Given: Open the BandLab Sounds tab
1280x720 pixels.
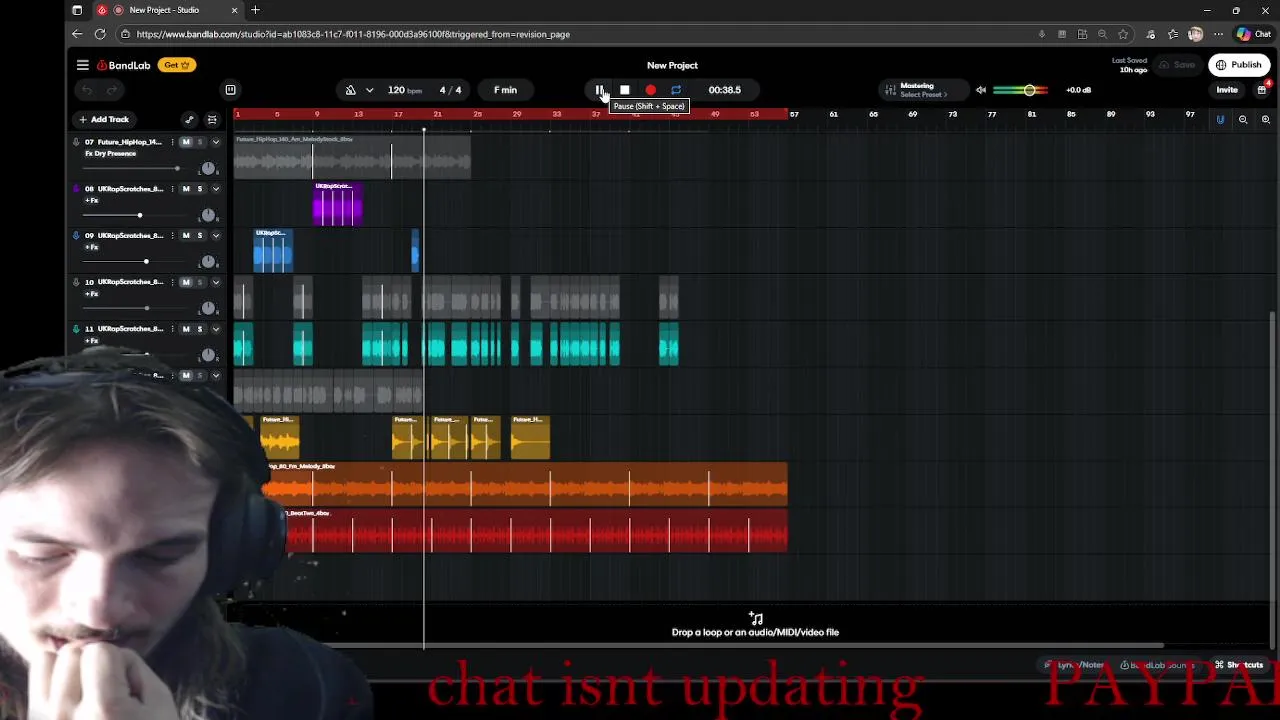Looking at the screenshot, I should click(1158, 665).
